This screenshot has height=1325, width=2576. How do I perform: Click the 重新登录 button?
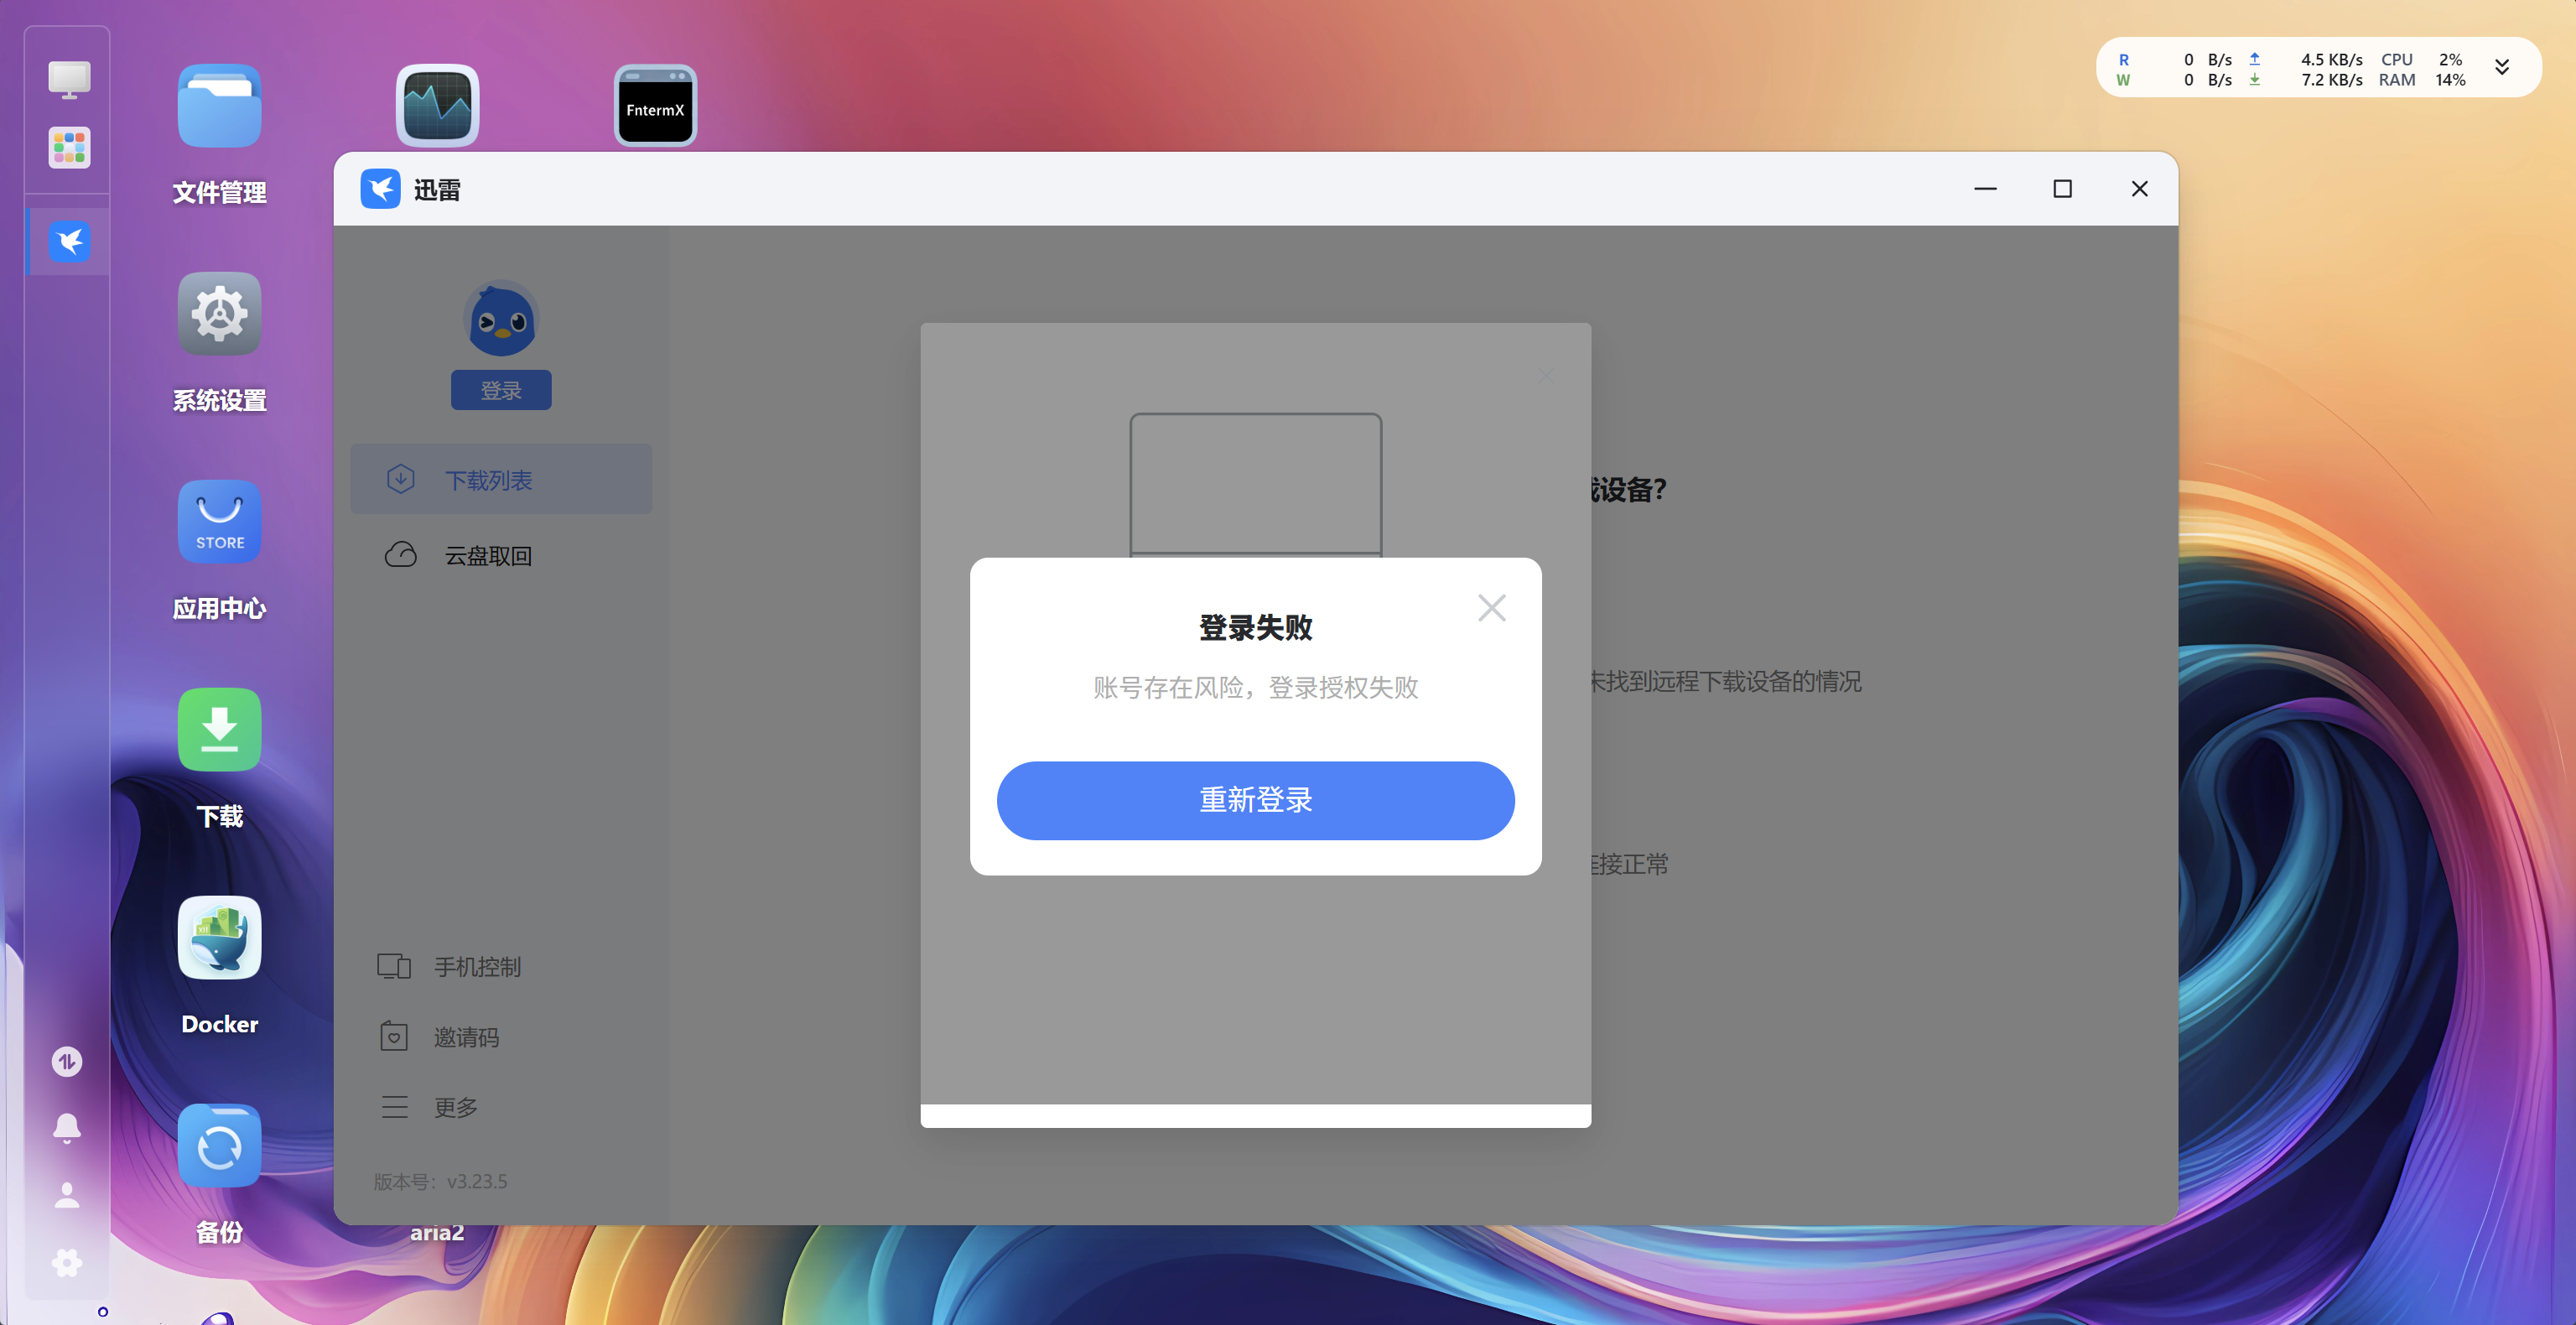[1255, 800]
